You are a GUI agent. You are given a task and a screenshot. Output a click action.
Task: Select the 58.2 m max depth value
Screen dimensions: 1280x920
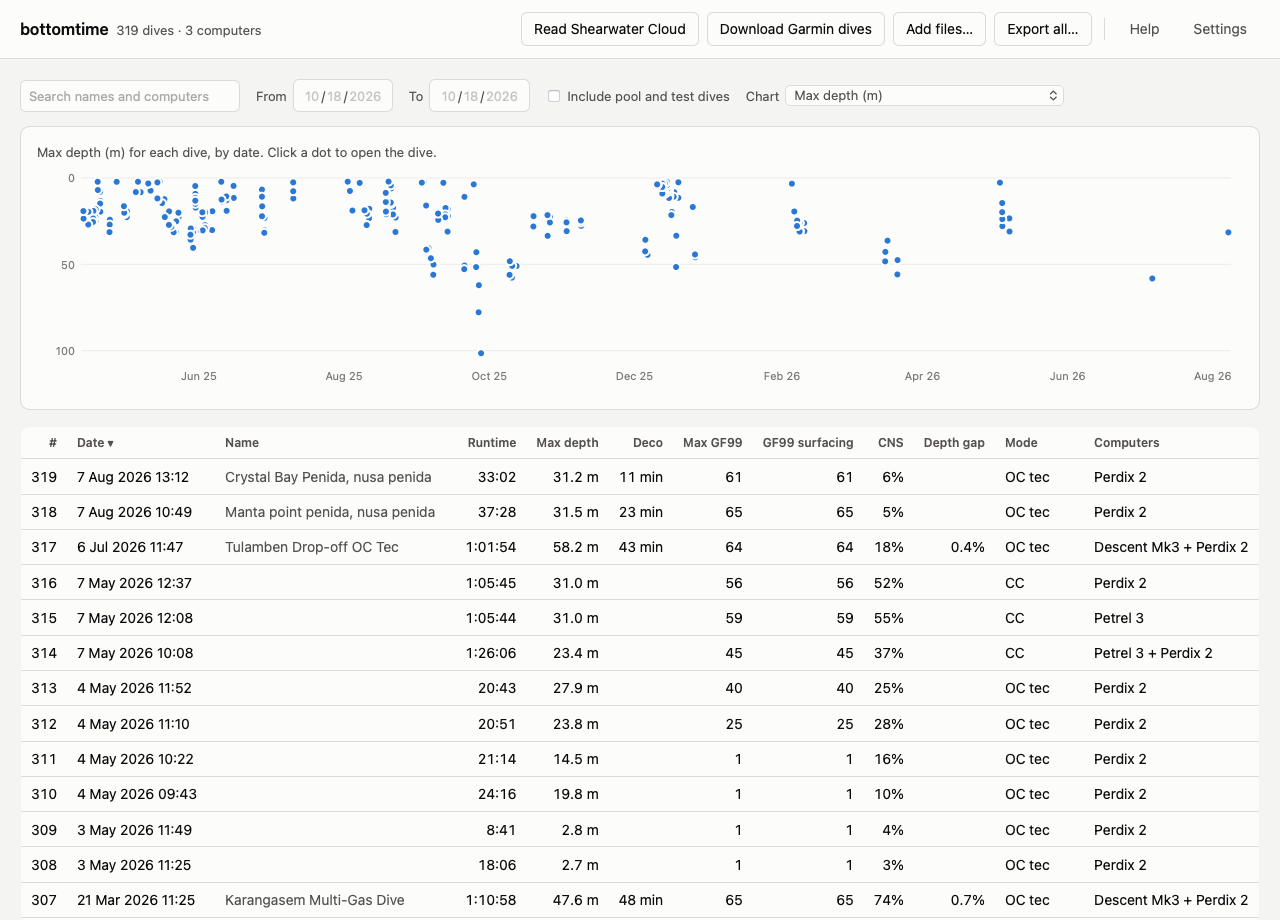(576, 547)
